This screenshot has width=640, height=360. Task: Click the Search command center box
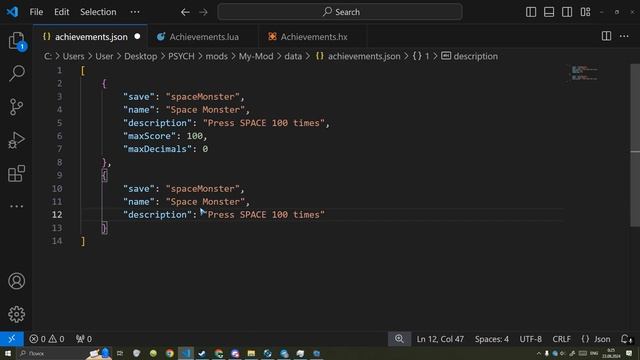pyautogui.click(x=340, y=12)
